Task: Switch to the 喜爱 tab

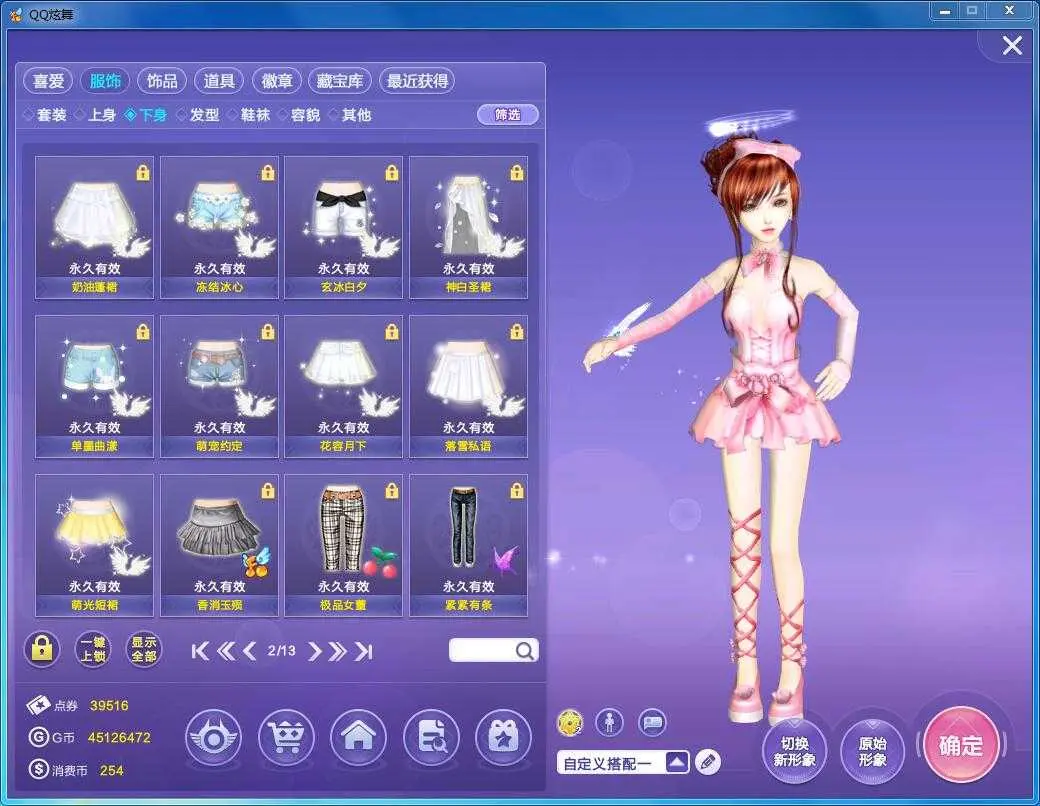Action: pos(48,81)
